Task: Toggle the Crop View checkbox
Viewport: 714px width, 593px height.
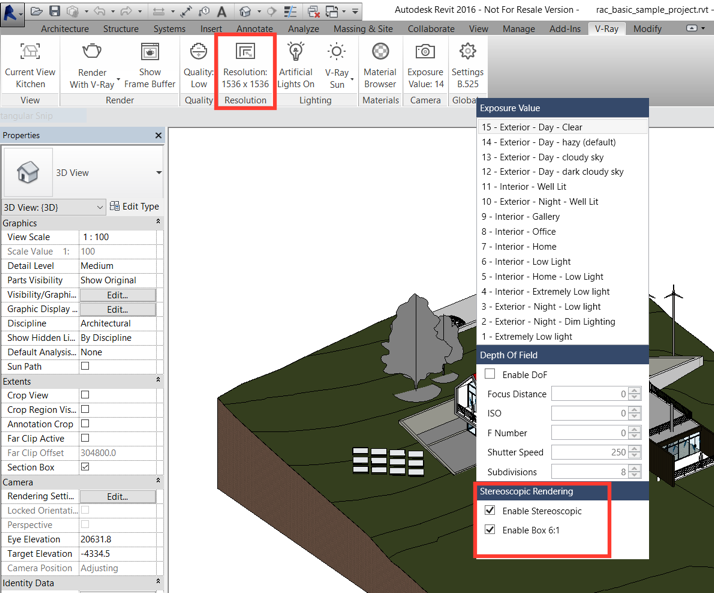Action: [85, 395]
